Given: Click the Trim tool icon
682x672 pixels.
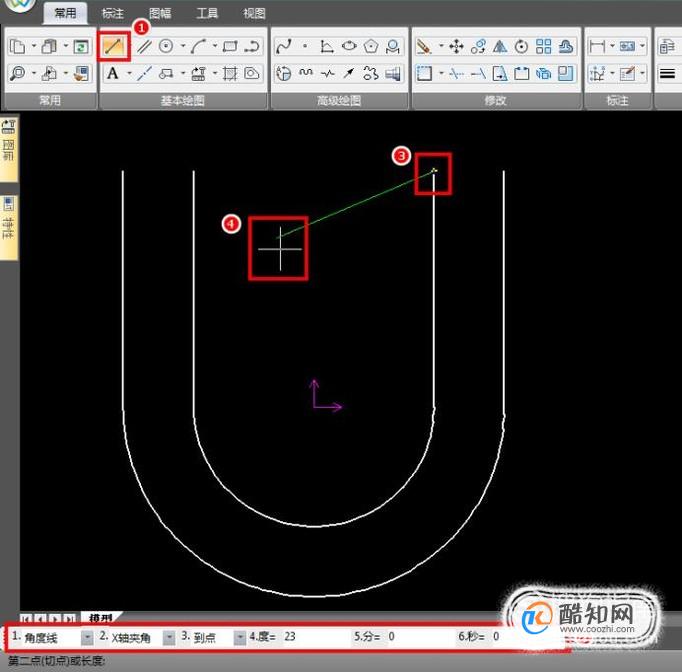Looking at the screenshot, I should pos(456,74).
